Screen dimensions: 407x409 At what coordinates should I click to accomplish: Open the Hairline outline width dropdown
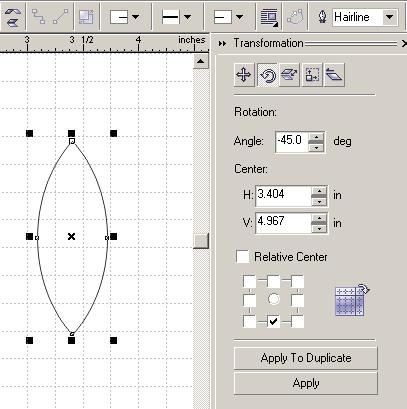(389, 17)
